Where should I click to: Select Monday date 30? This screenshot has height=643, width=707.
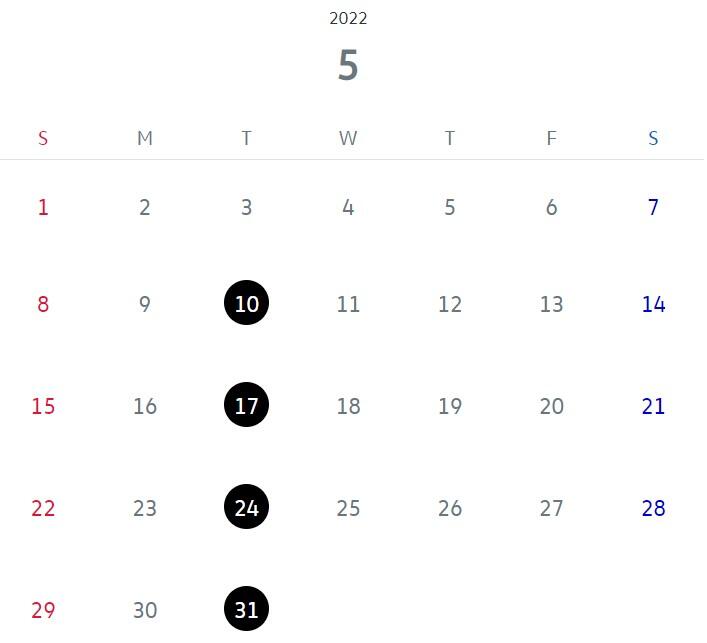pos(145,611)
